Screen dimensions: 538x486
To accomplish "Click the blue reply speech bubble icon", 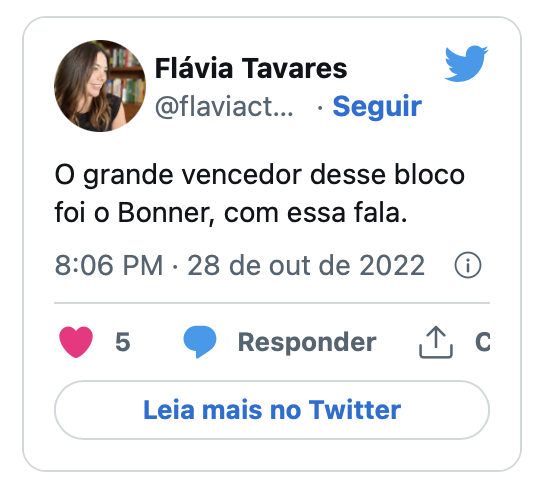I will (x=200, y=342).
